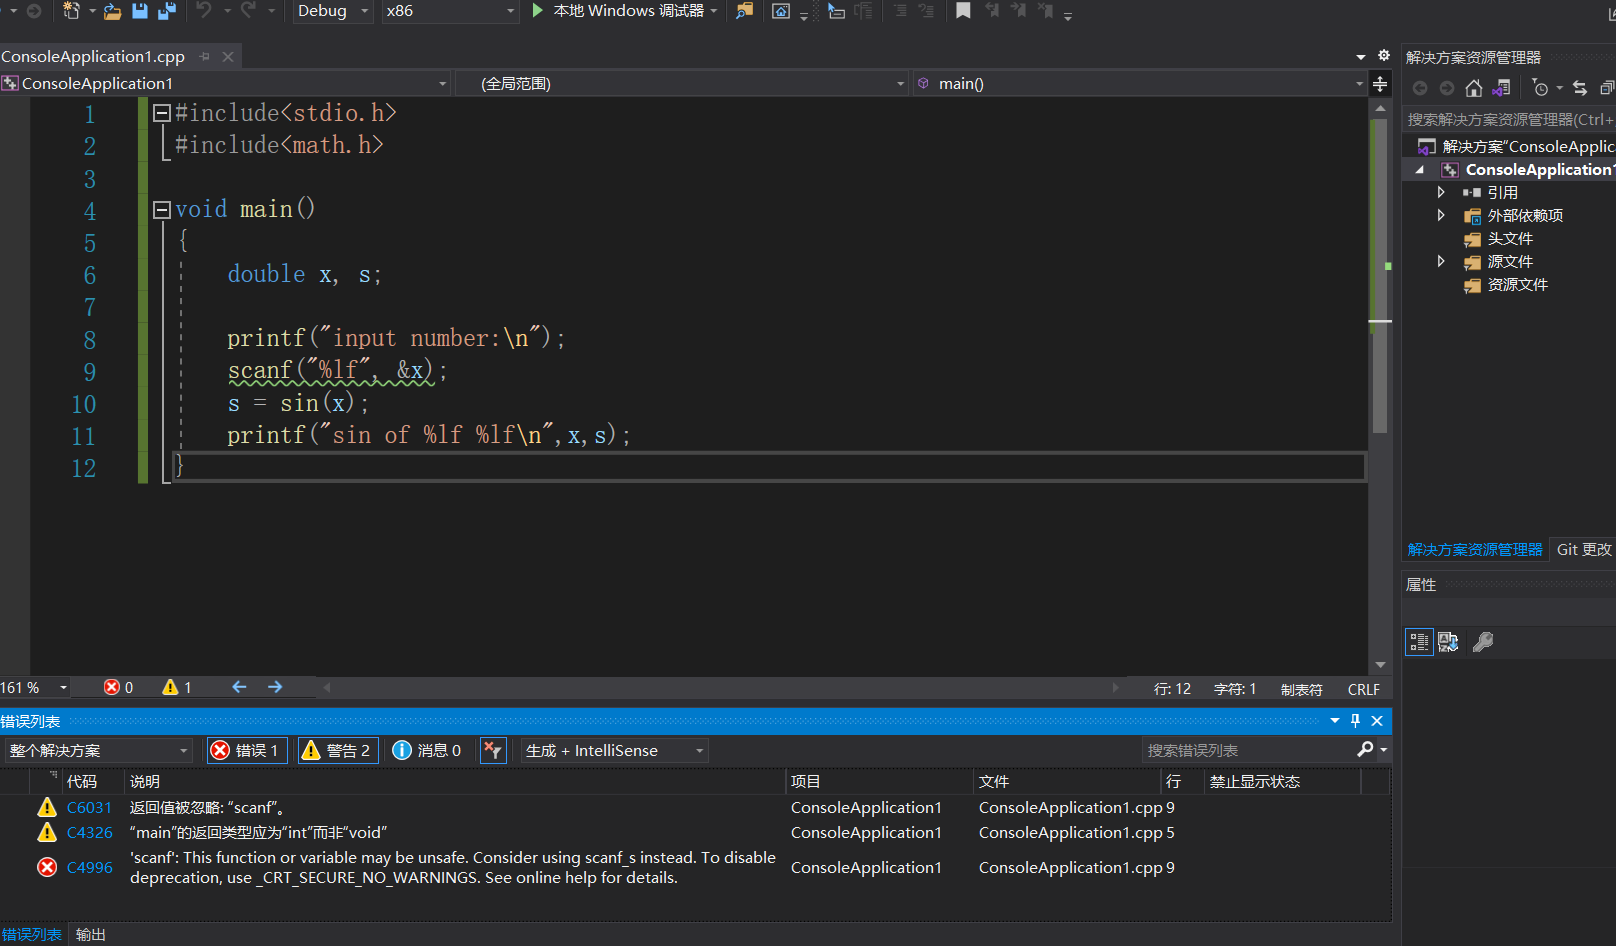The image size is (1616, 946).
Task: Click the redo arrow icon
Action: (x=248, y=10)
